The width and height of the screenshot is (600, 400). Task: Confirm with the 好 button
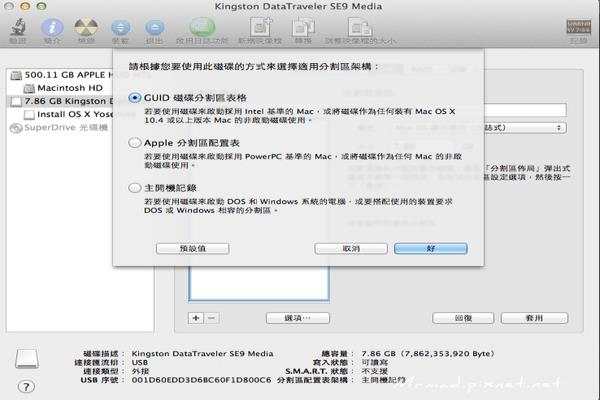[430, 248]
